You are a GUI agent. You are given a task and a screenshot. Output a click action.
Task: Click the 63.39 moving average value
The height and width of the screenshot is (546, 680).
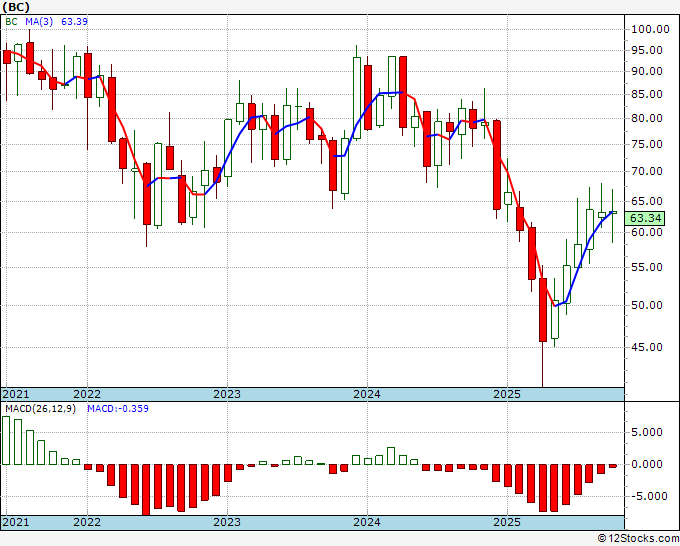click(75, 21)
